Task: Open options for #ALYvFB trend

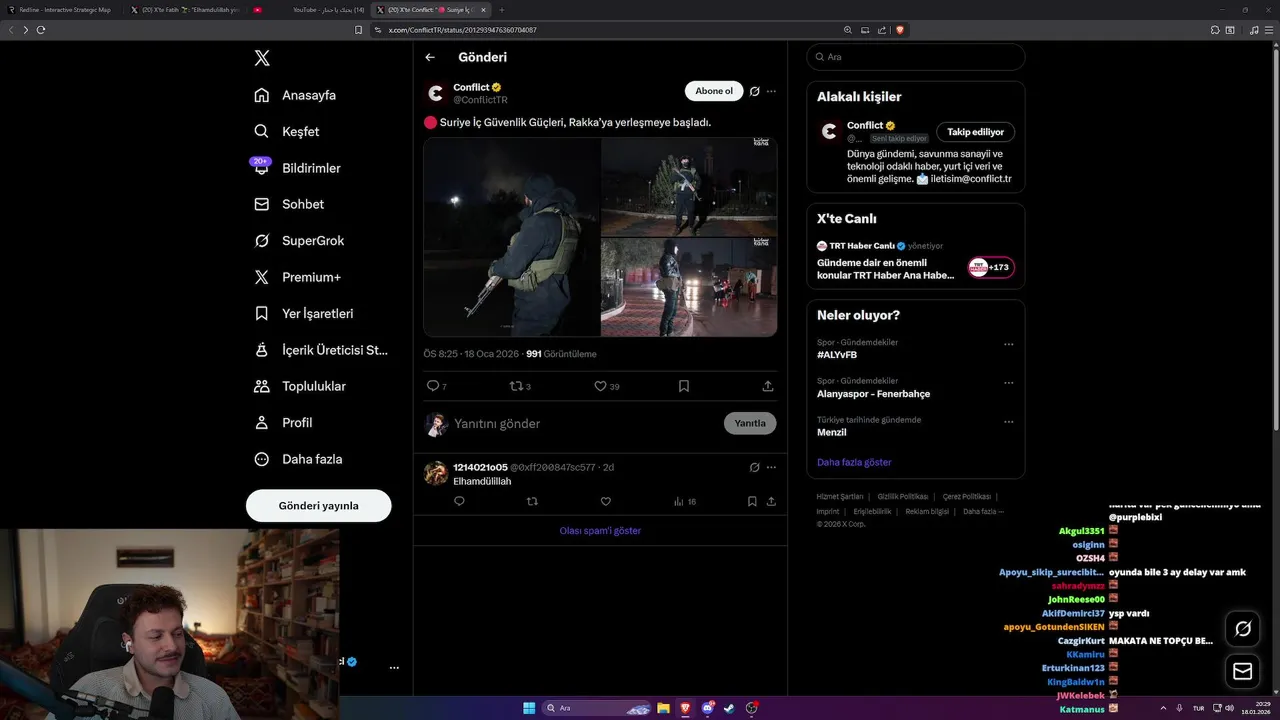Action: [1008, 344]
